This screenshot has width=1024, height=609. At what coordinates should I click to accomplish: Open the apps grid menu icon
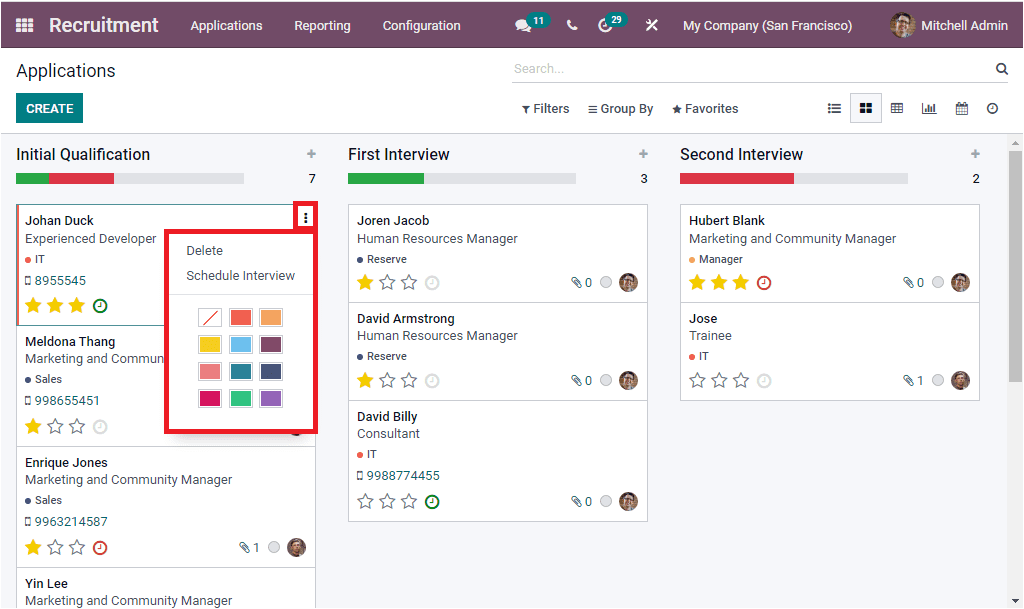click(x=24, y=24)
